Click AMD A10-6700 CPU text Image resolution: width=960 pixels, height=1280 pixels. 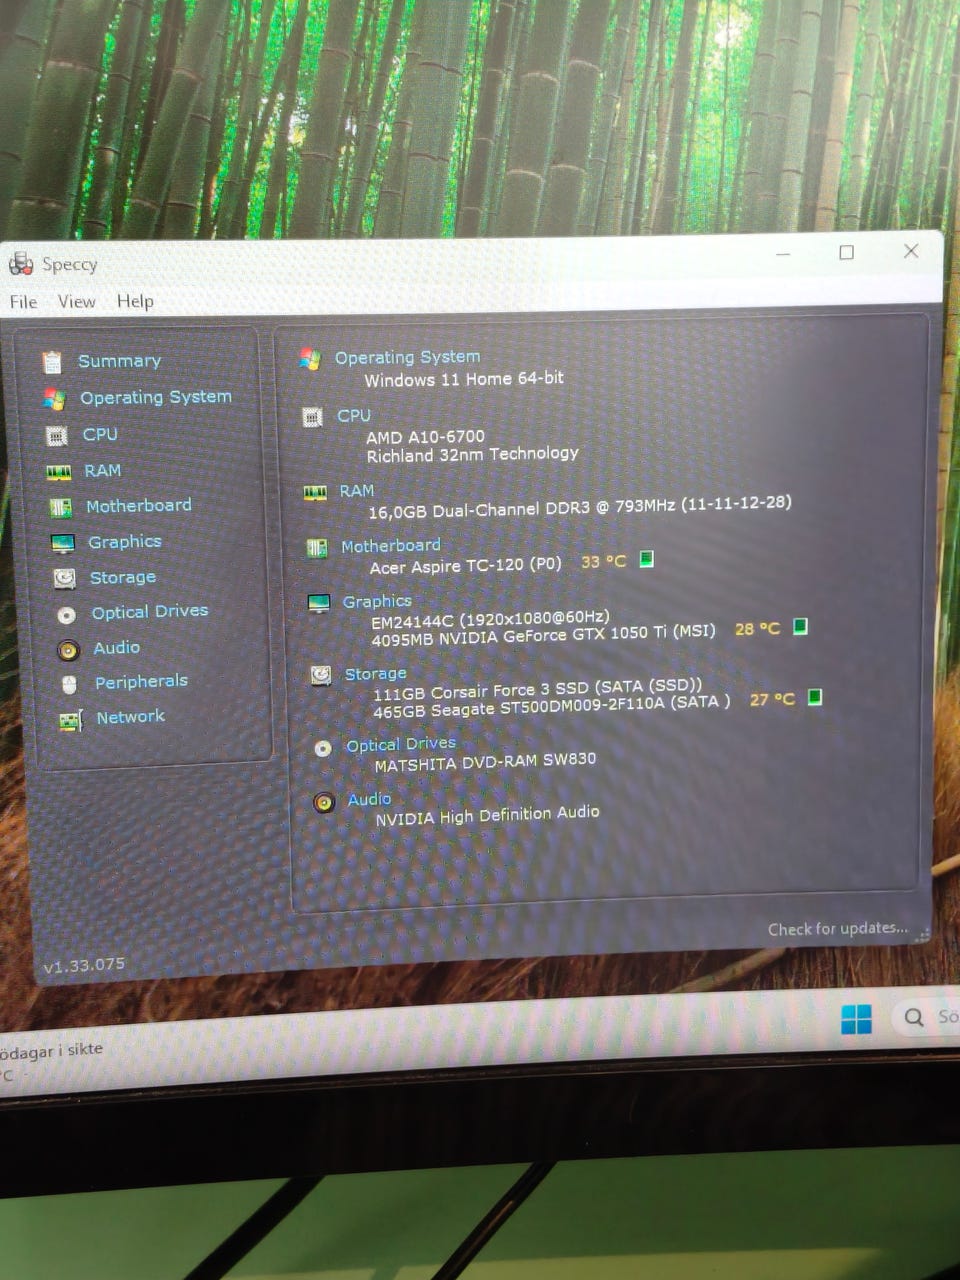425,437
